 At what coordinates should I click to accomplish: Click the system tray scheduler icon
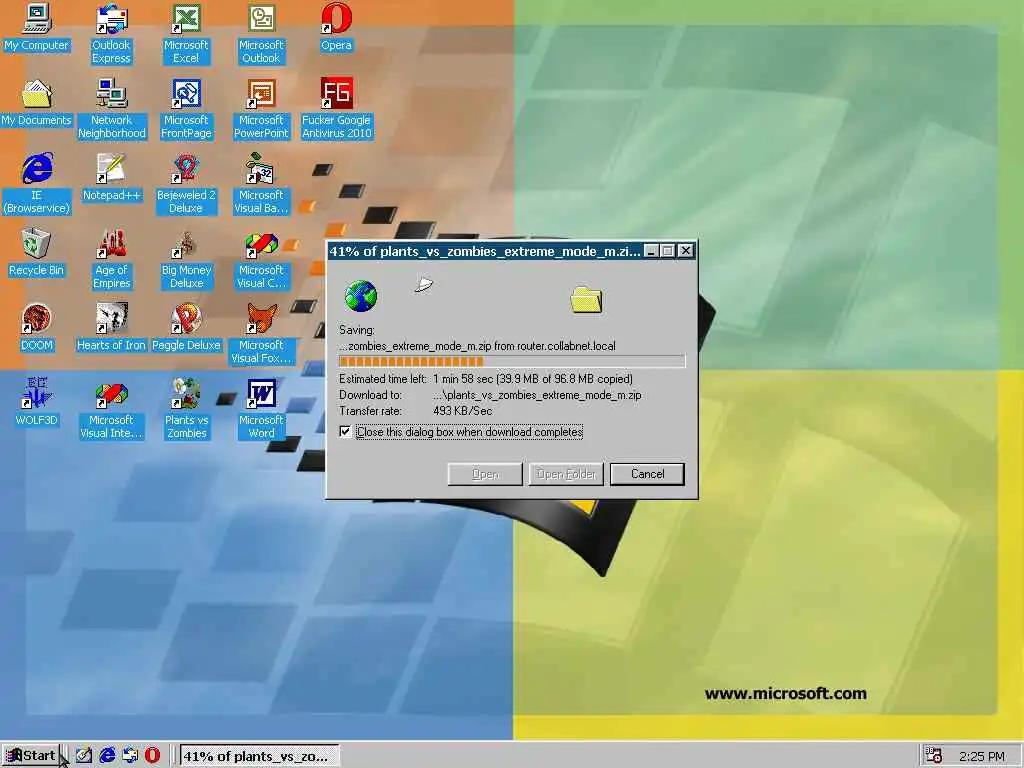pyautogui.click(x=934, y=756)
